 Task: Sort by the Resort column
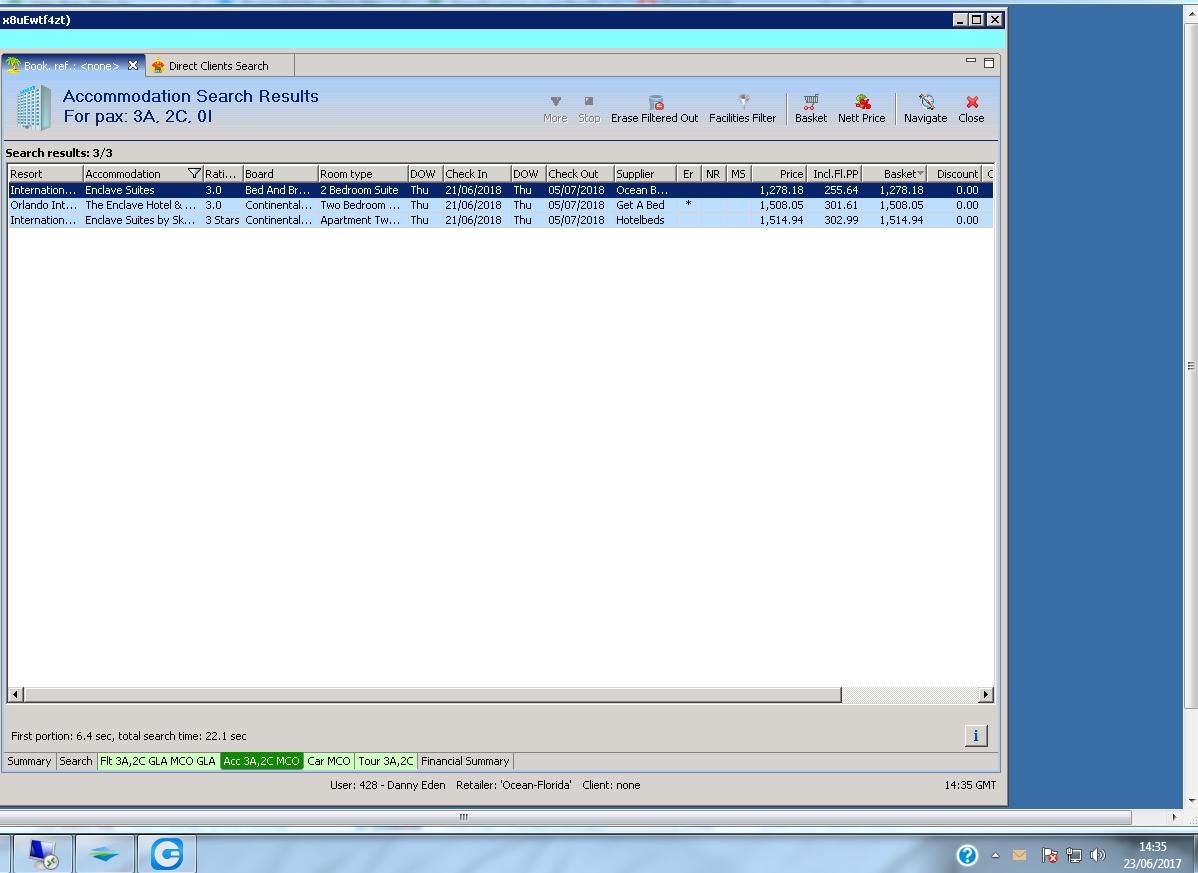click(x=45, y=174)
